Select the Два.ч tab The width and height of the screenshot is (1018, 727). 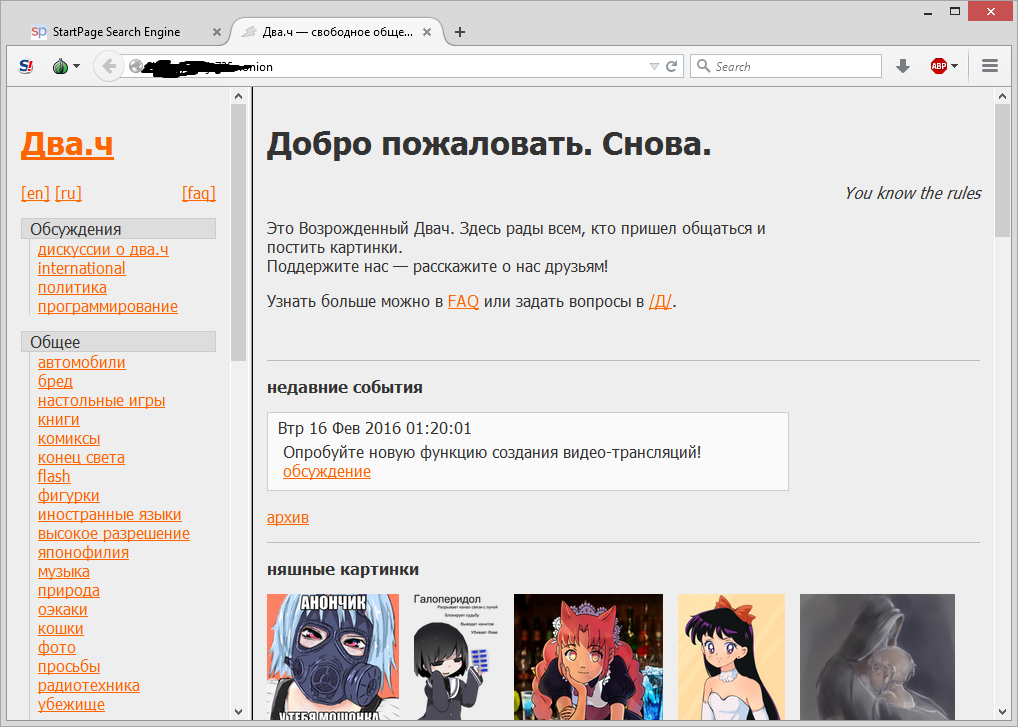(336, 32)
